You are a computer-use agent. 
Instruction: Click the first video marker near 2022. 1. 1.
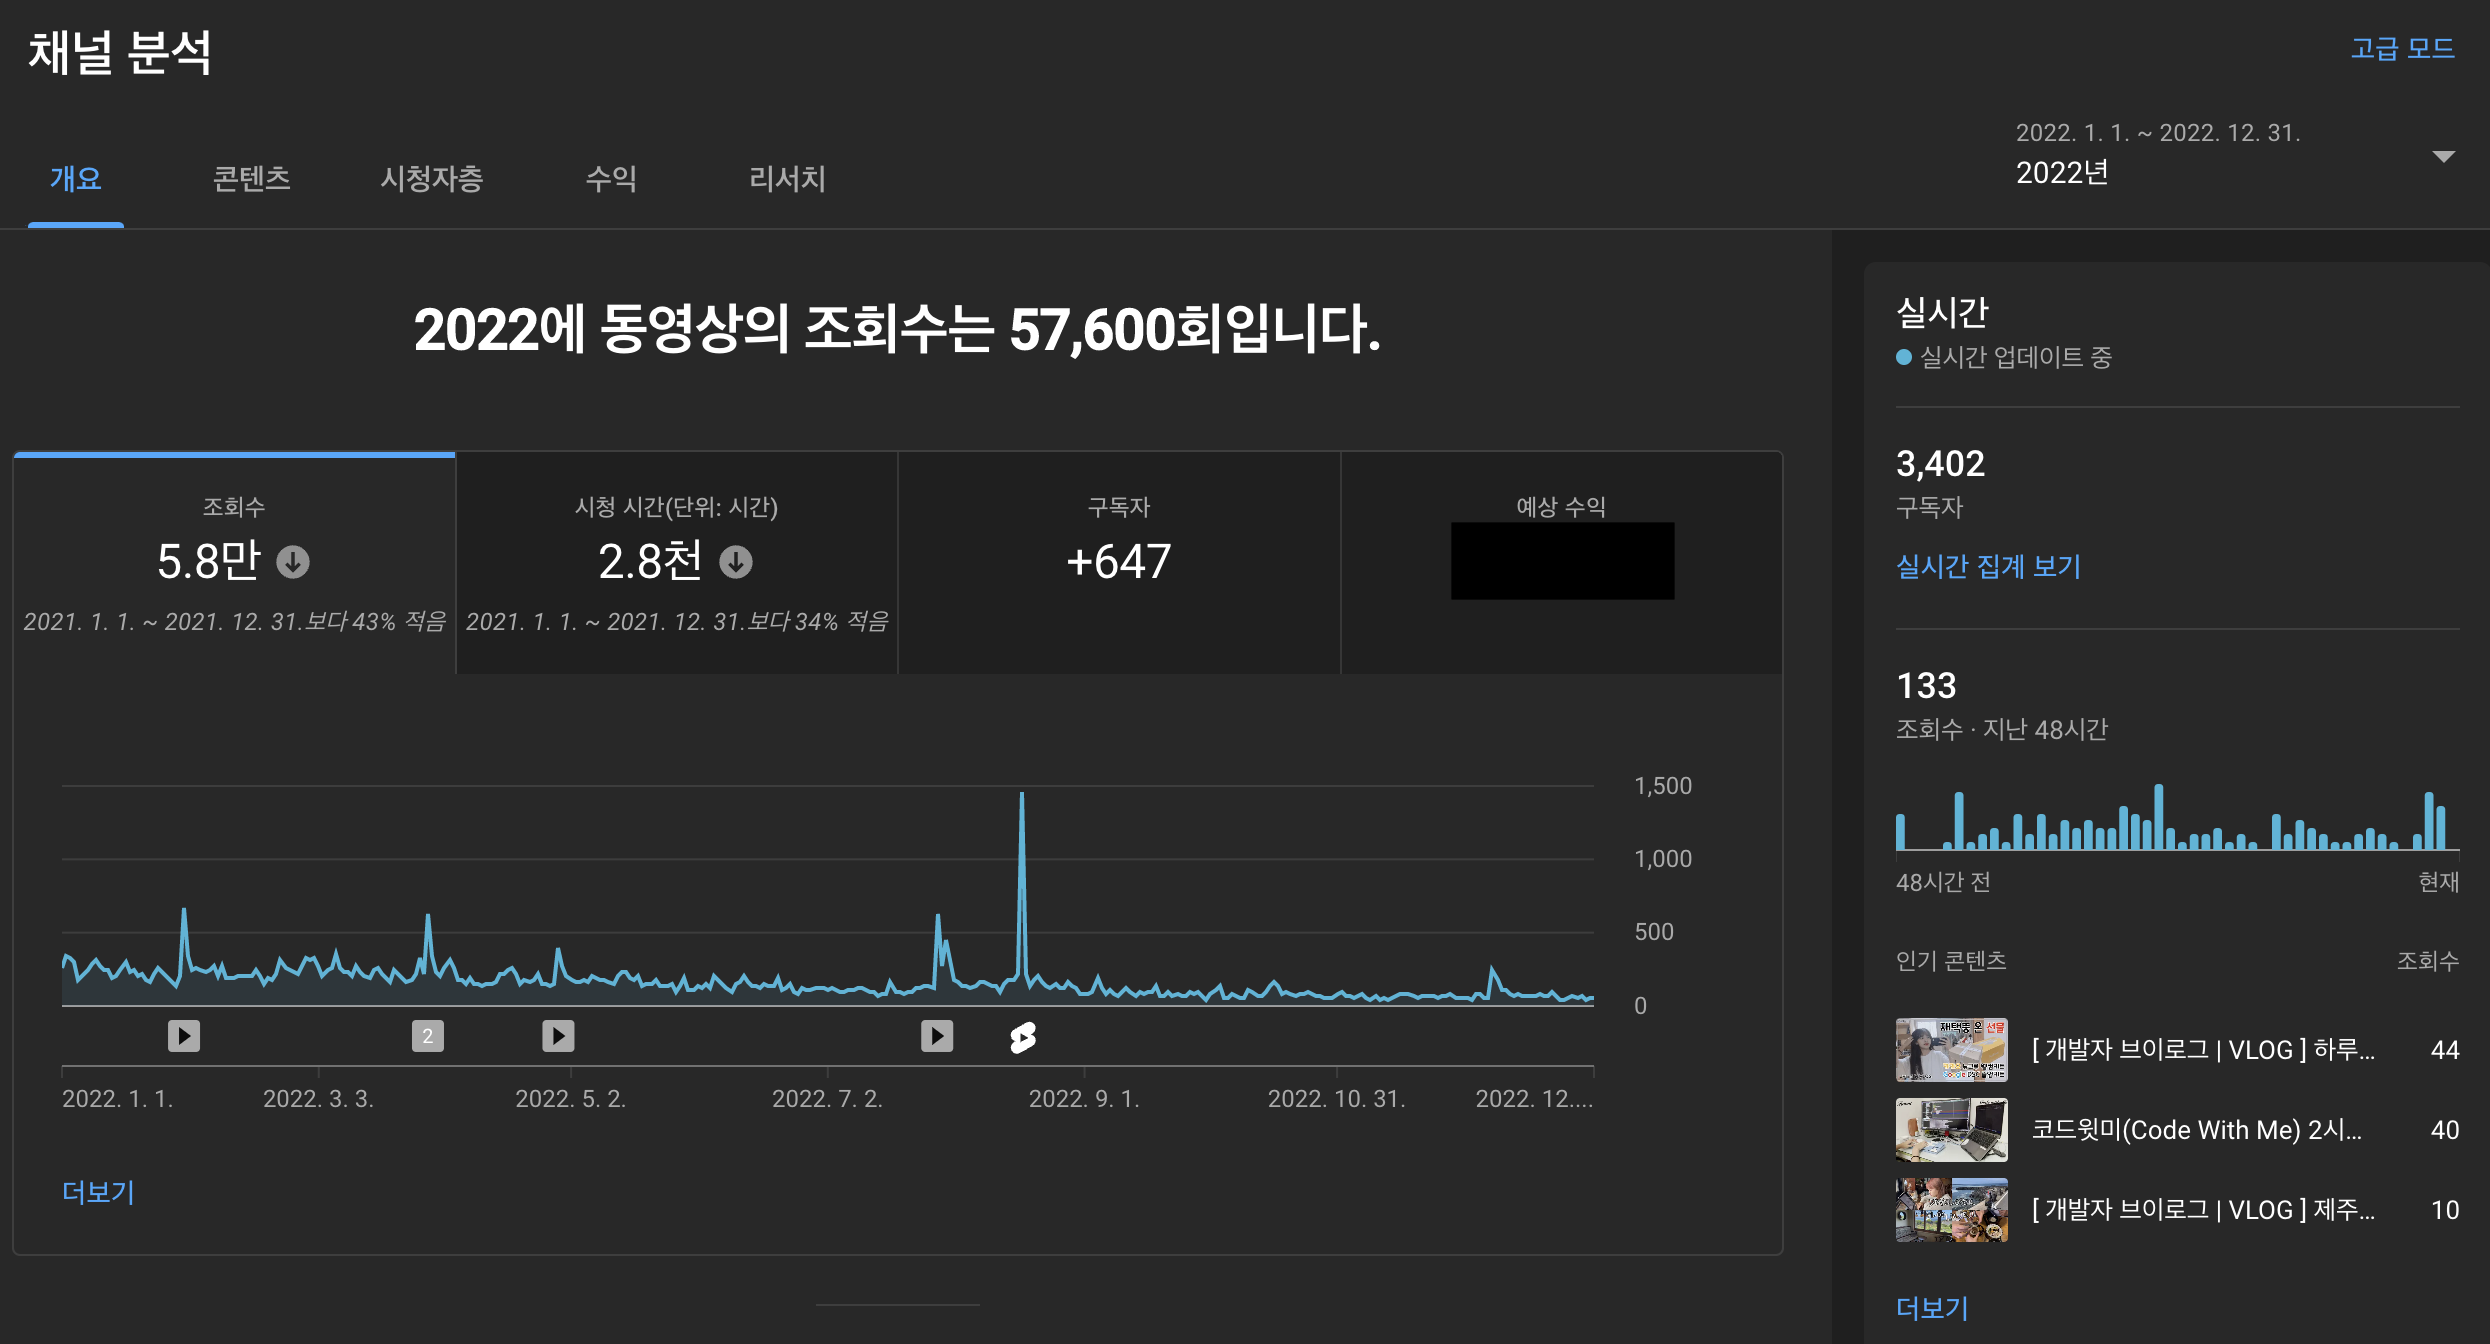click(x=184, y=1036)
